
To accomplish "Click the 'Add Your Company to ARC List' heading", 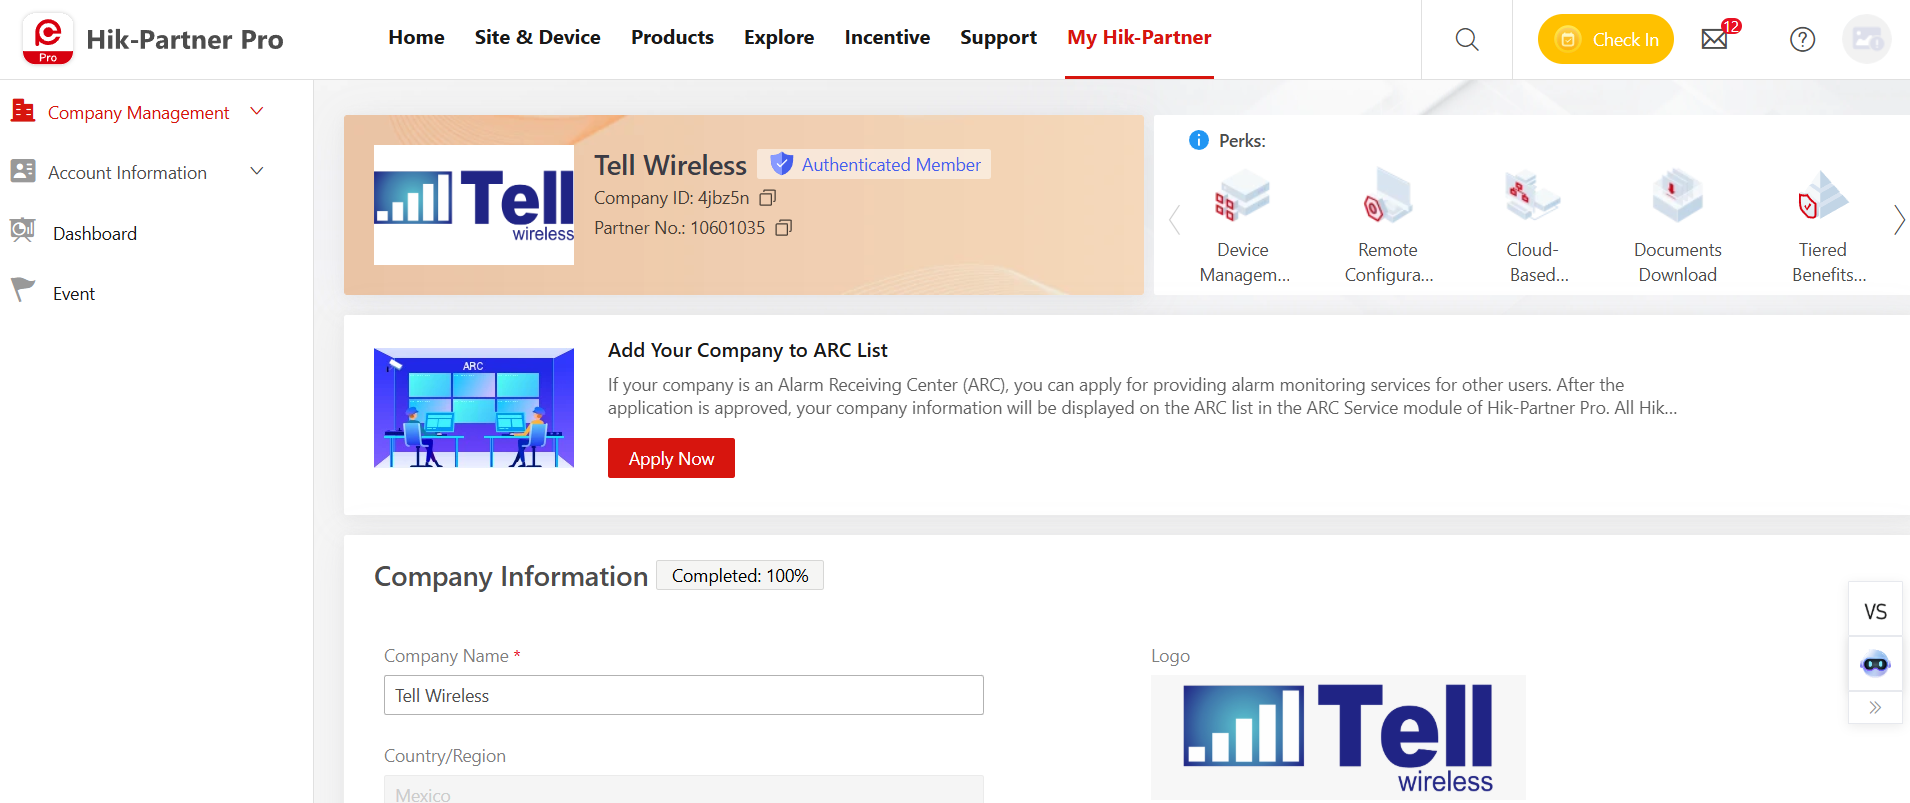I will pyautogui.click(x=748, y=350).
